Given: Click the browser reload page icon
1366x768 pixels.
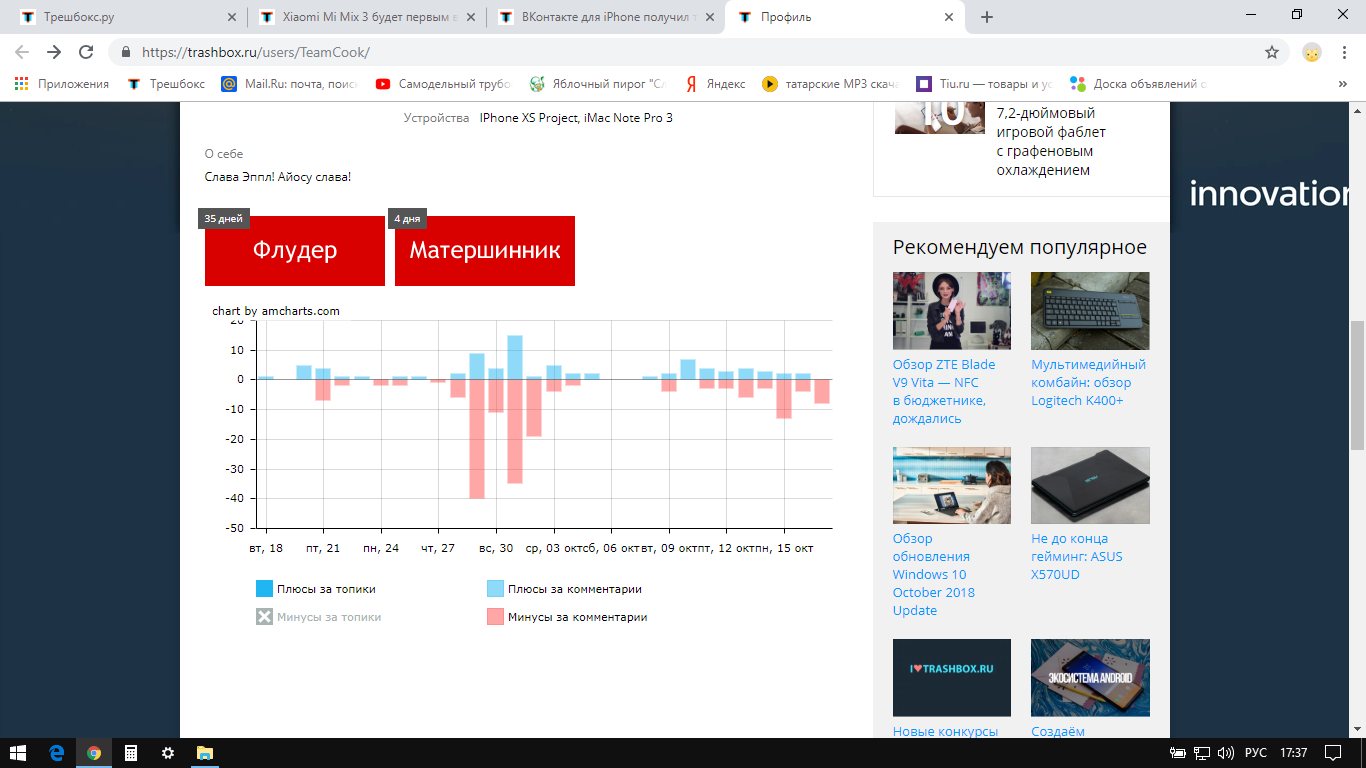Looking at the screenshot, I should coord(86,52).
